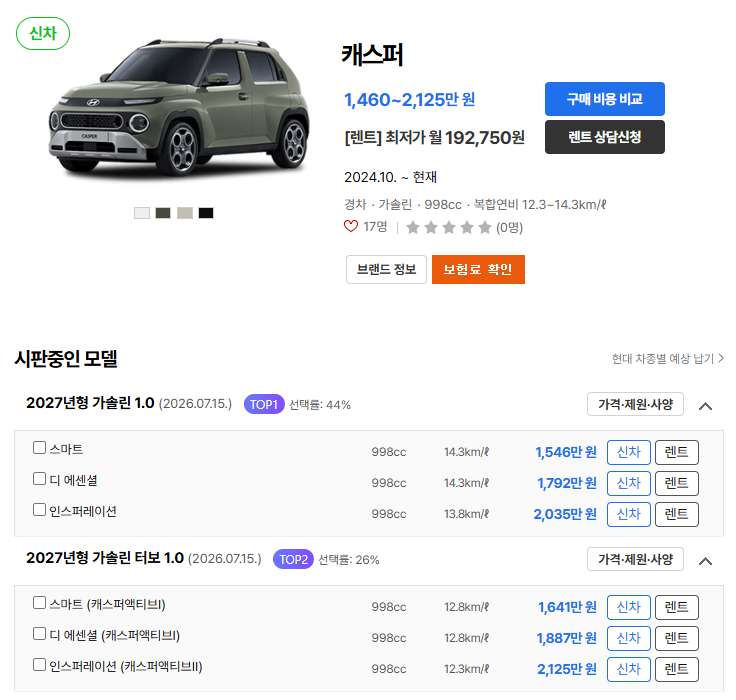Open 가격·제원·사양 for 가솔린 1.0
Image resolution: width=736 pixels, height=700 pixels.
point(635,404)
